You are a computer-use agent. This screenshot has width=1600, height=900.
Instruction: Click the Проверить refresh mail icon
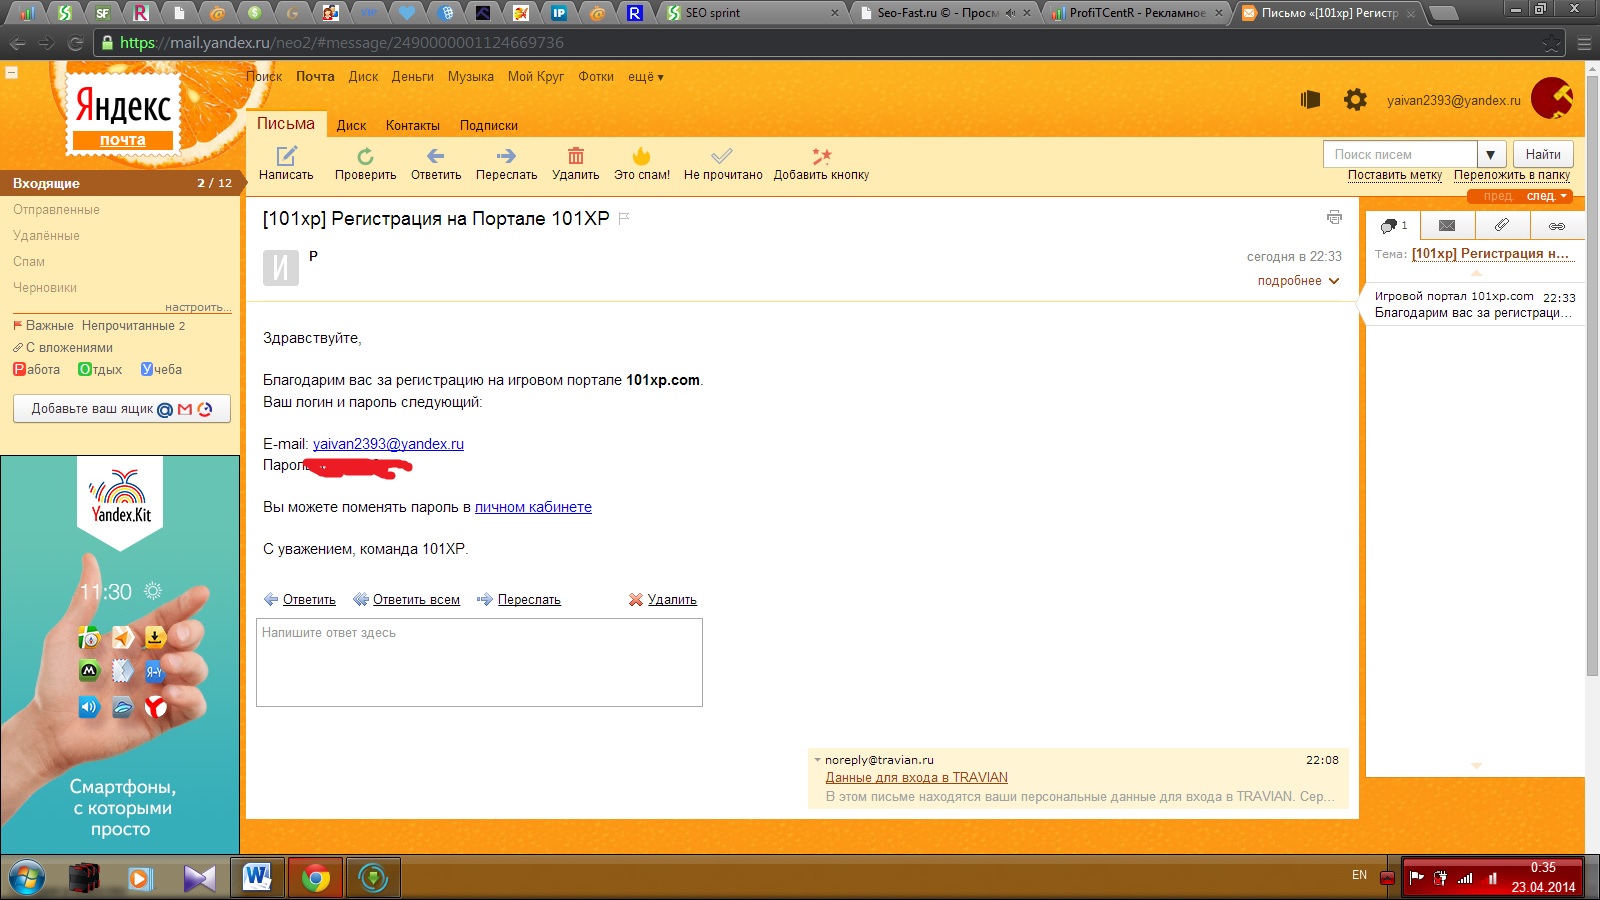pyautogui.click(x=365, y=156)
